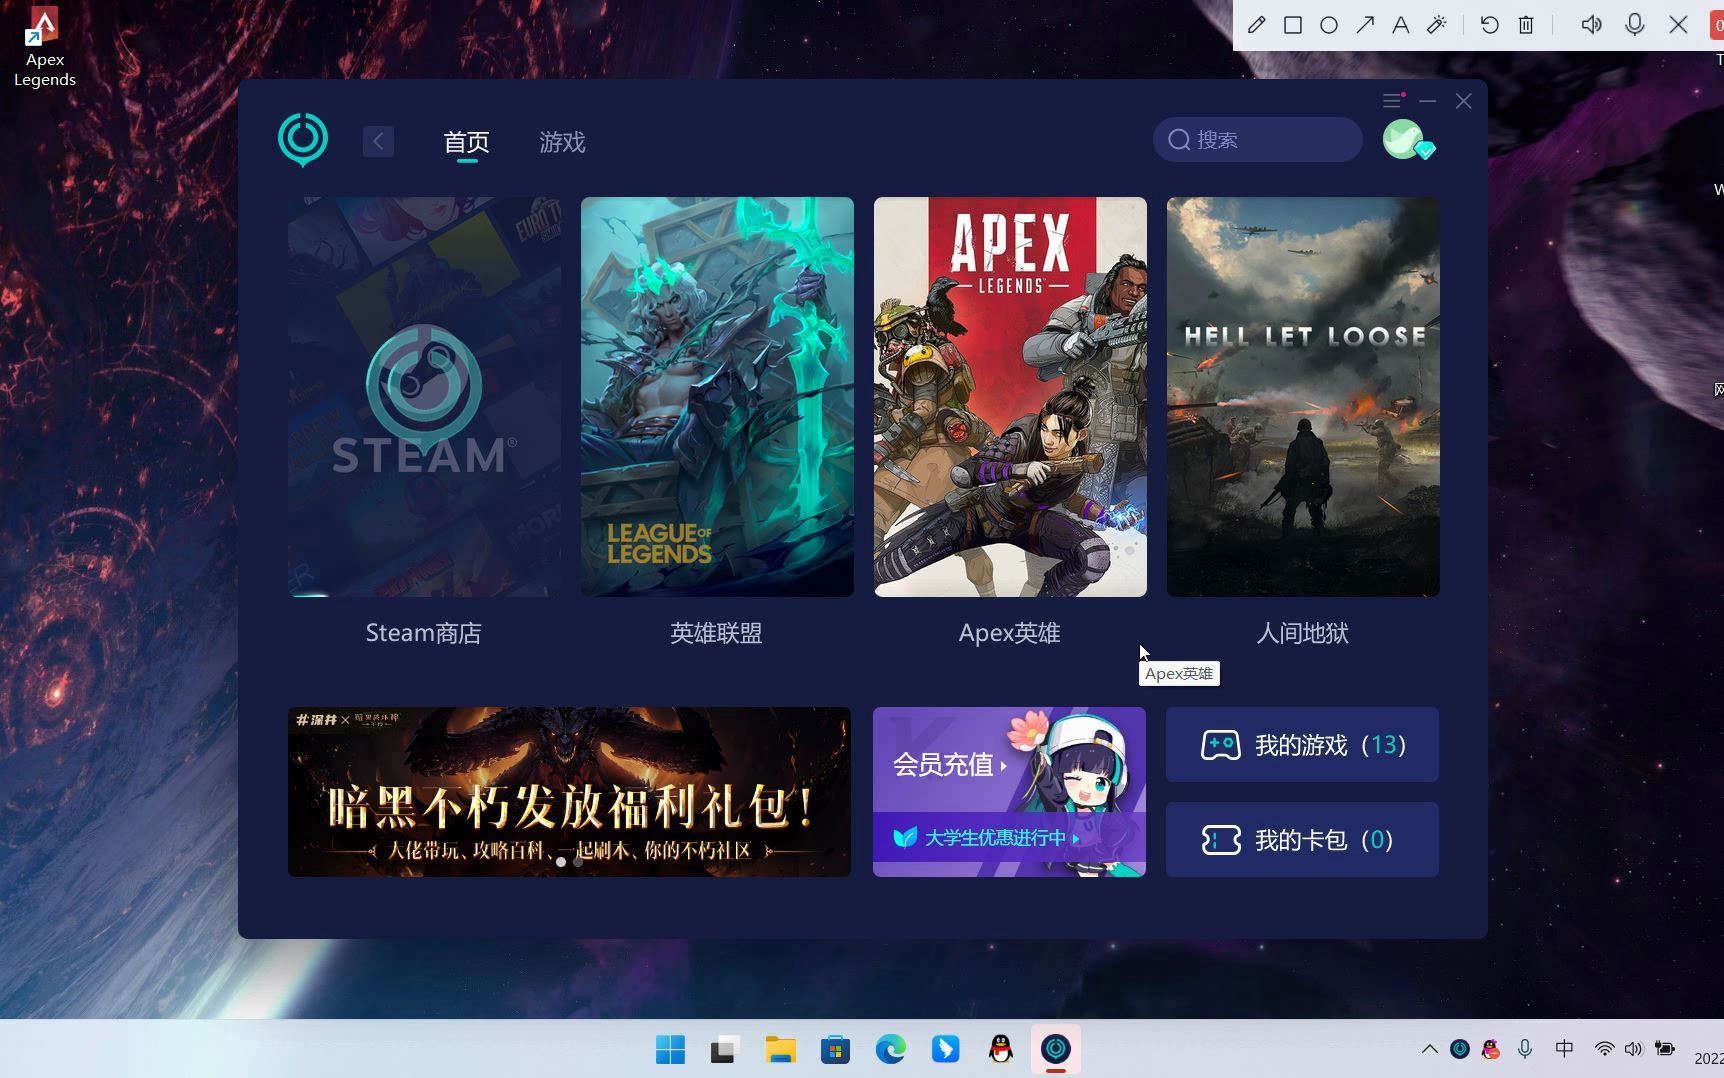Open the blue bird app on taskbar
The width and height of the screenshot is (1724, 1078).
pyautogui.click(x=945, y=1049)
